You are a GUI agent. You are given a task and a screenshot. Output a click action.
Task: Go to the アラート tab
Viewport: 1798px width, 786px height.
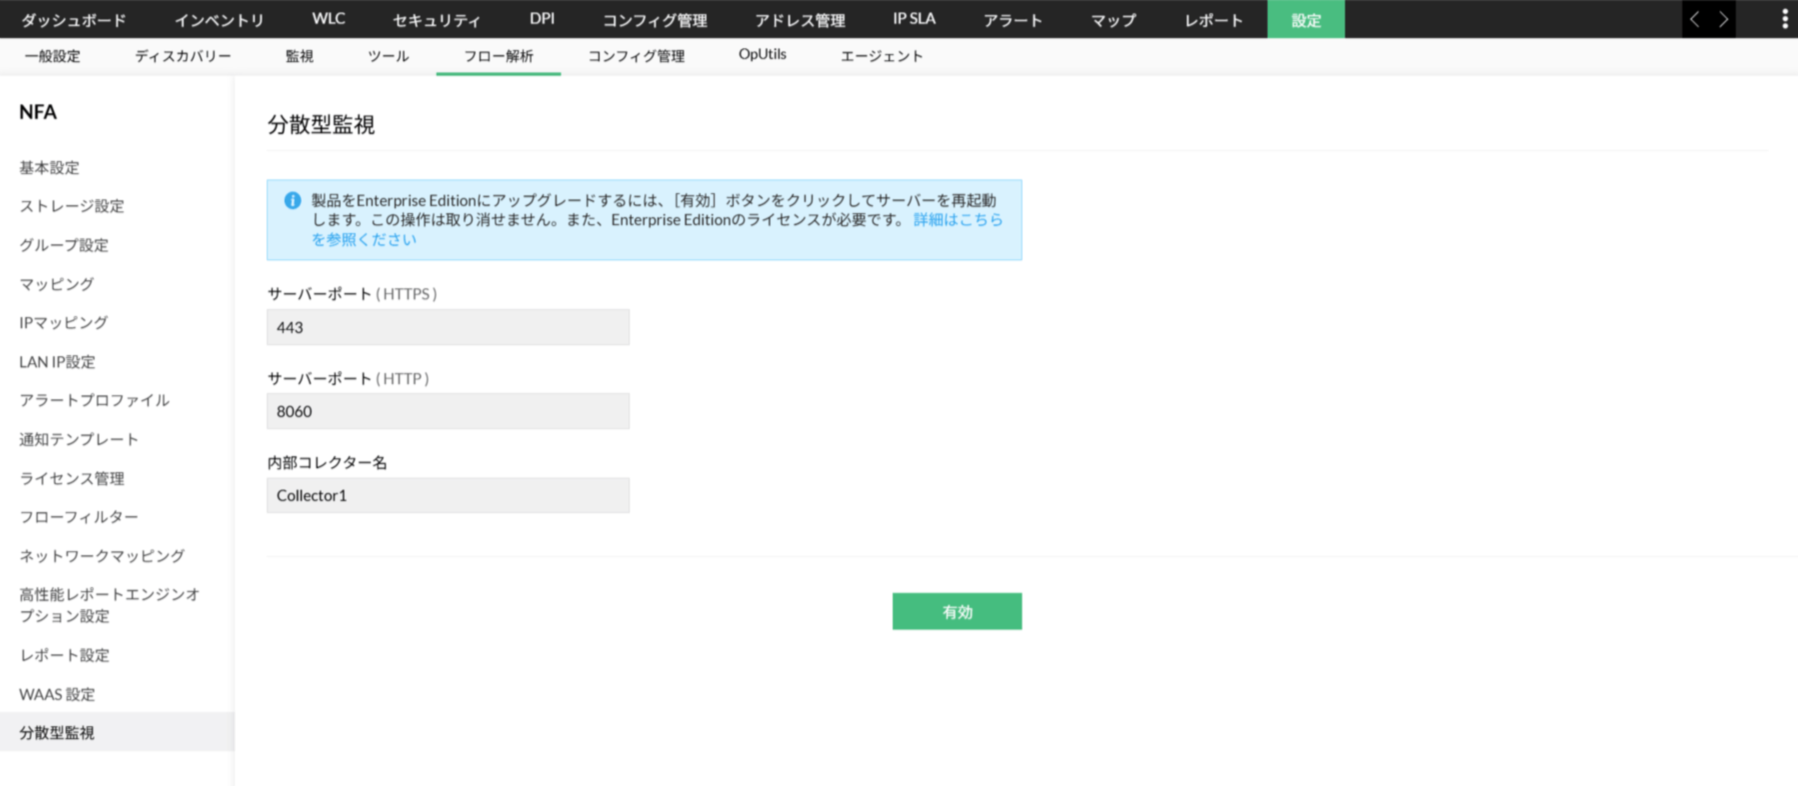pyautogui.click(x=1012, y=20)
